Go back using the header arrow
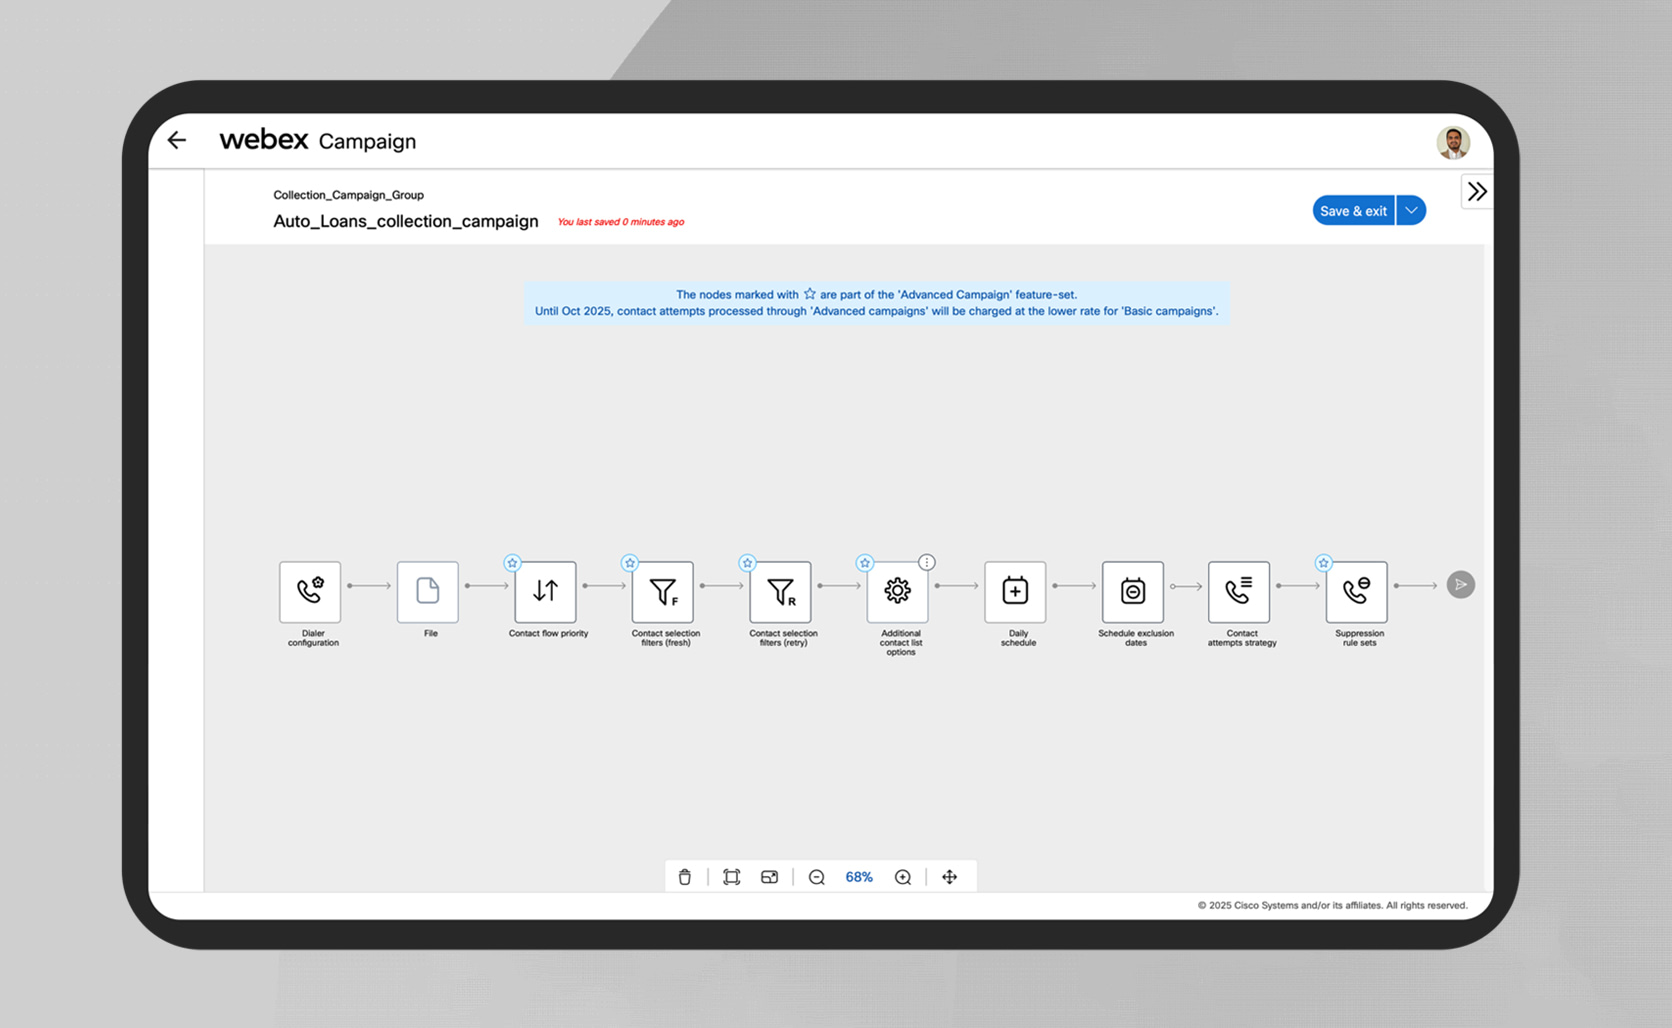The image size is (1672, 1028). 177,140
